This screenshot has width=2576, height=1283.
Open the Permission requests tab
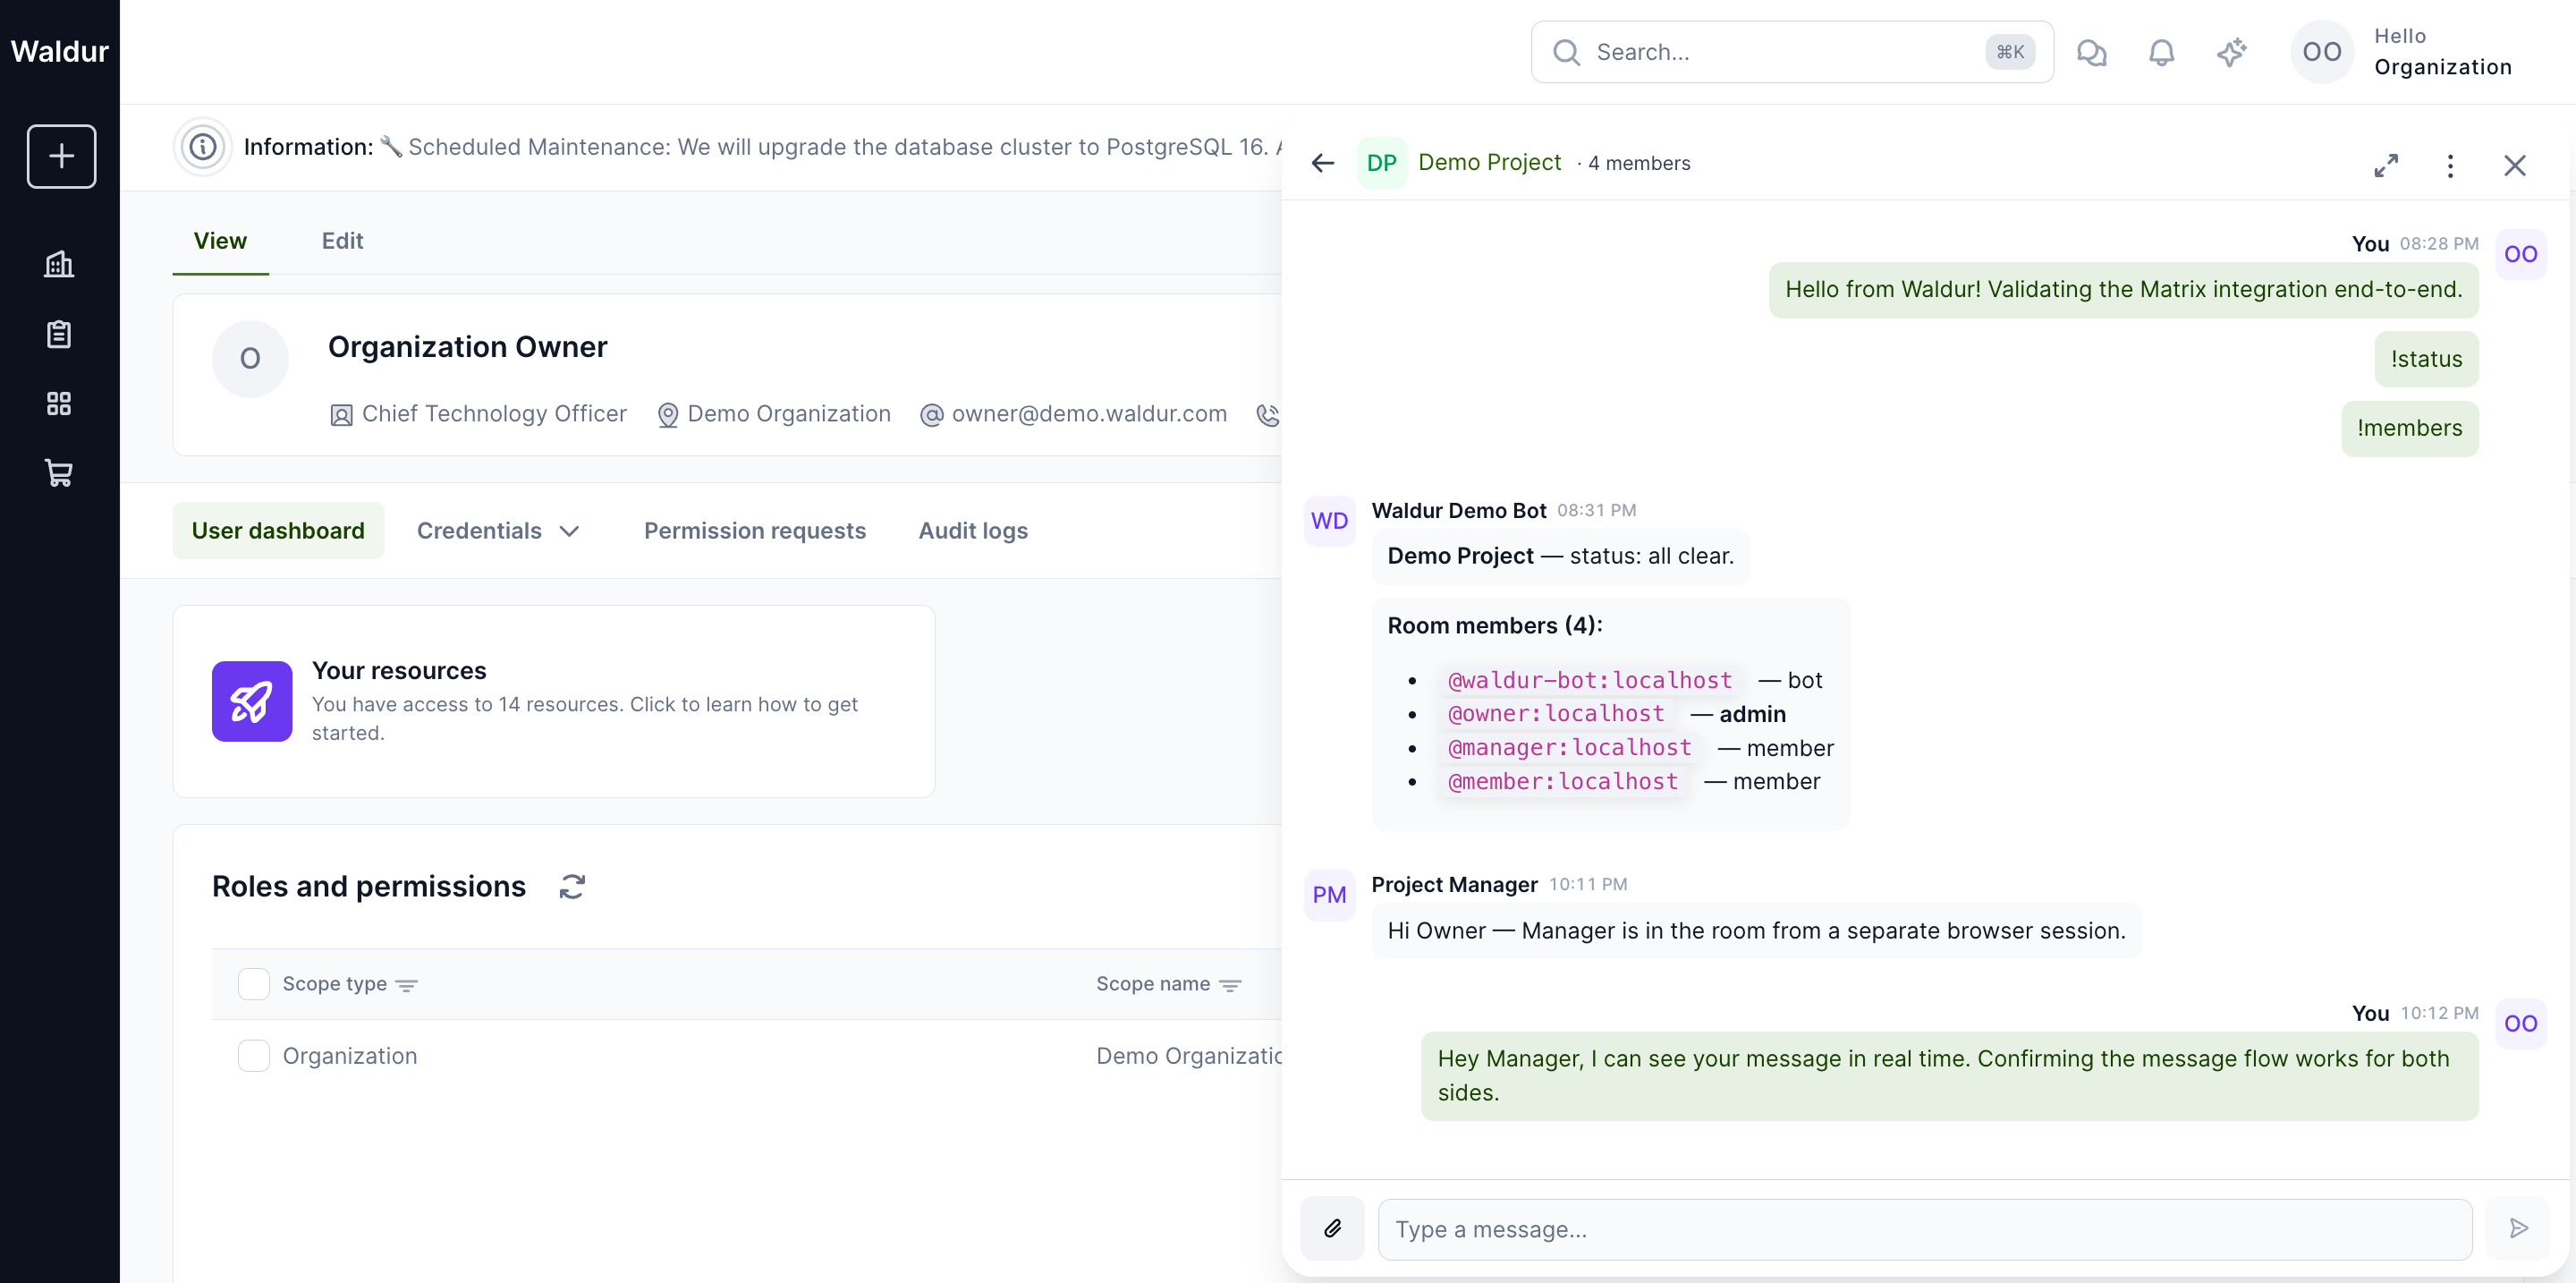[755, 531]
